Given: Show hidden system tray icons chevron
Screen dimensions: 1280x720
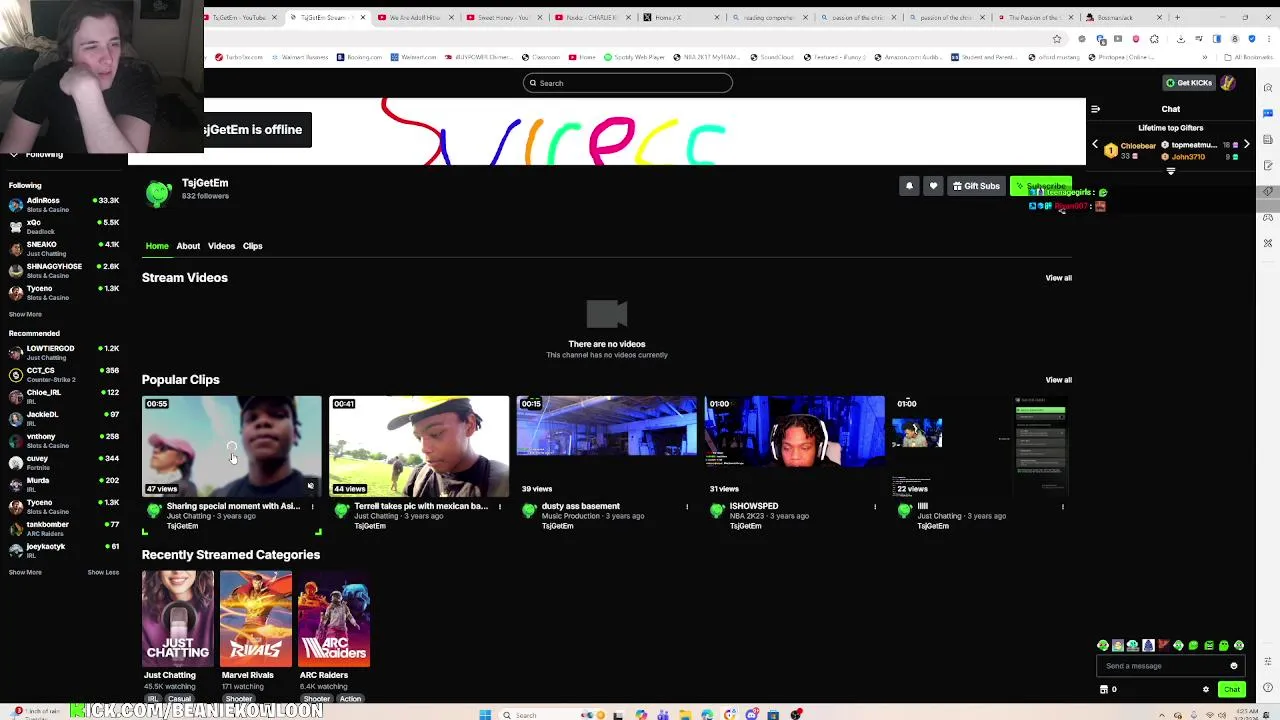Looking at the screenshot, I should coord(1161,715).
